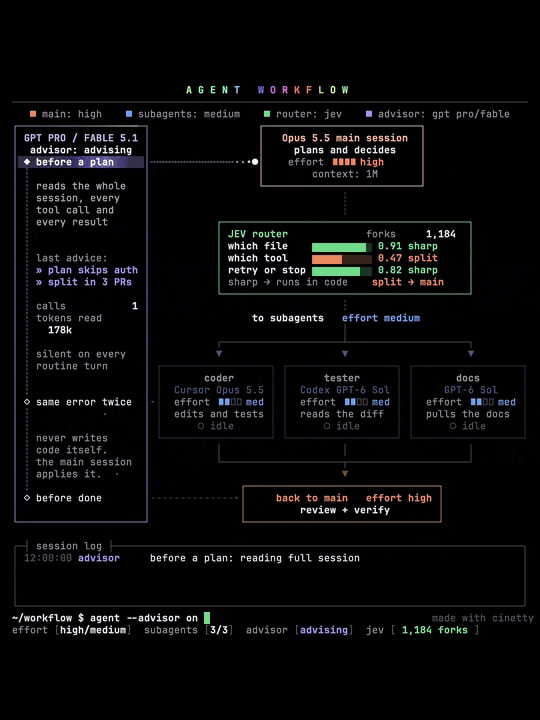Click the down arrow above the docs box
540x720 pixels.
(471, 354)
